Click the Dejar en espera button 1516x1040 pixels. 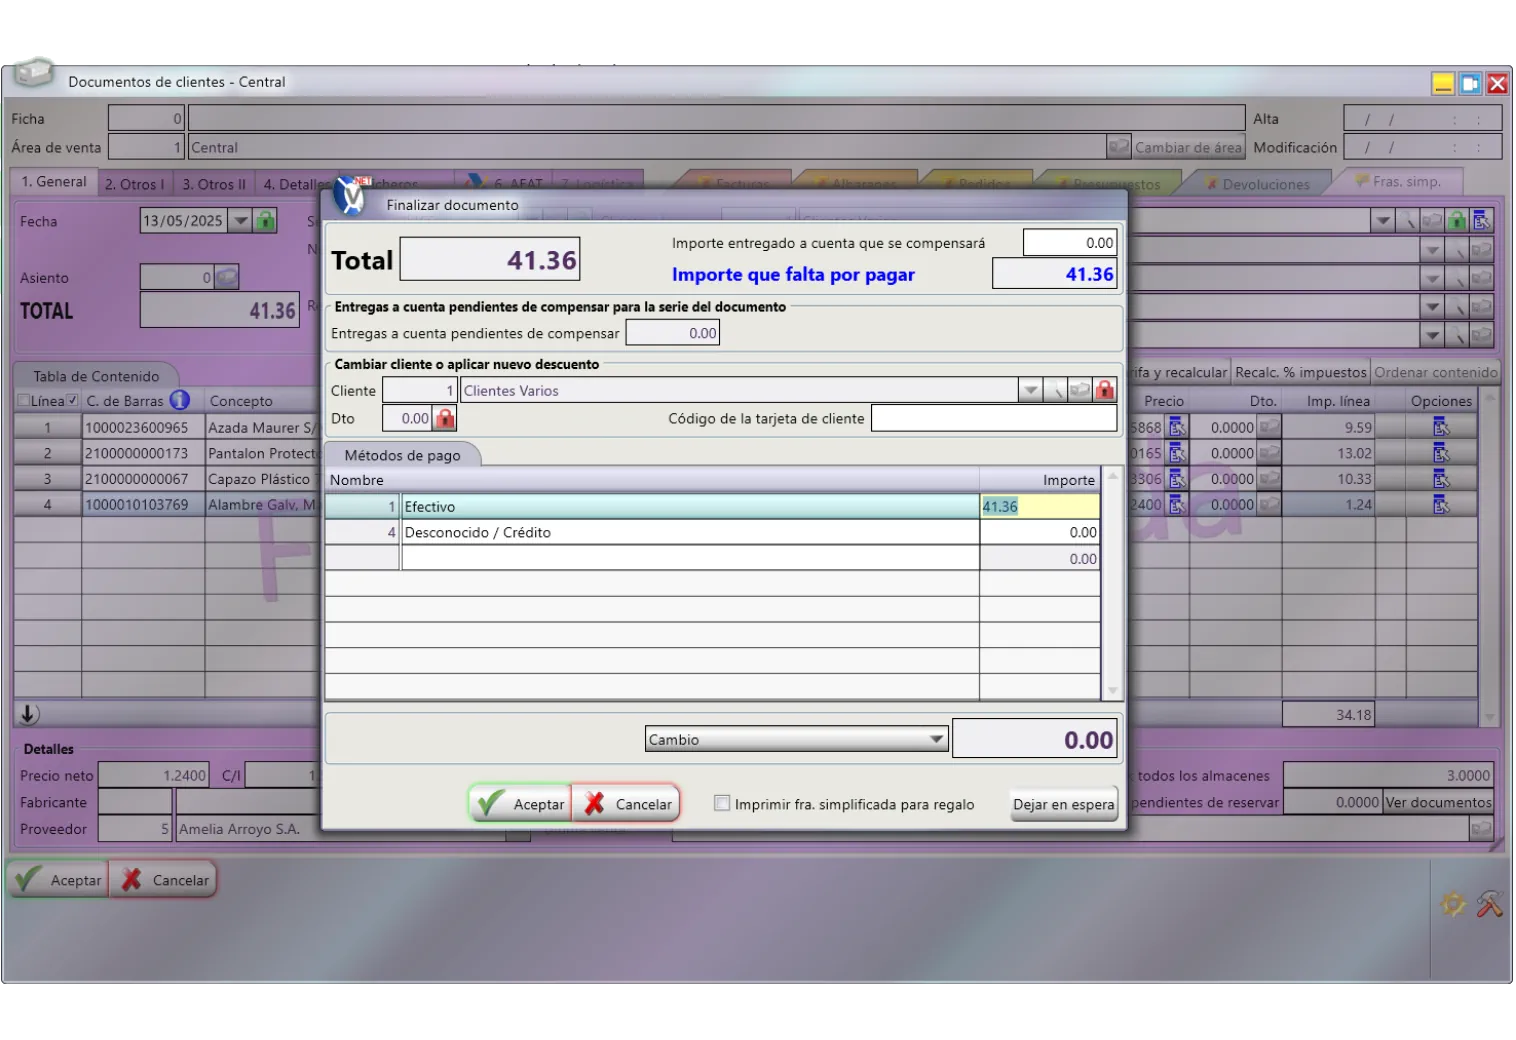click(1063, 805)
